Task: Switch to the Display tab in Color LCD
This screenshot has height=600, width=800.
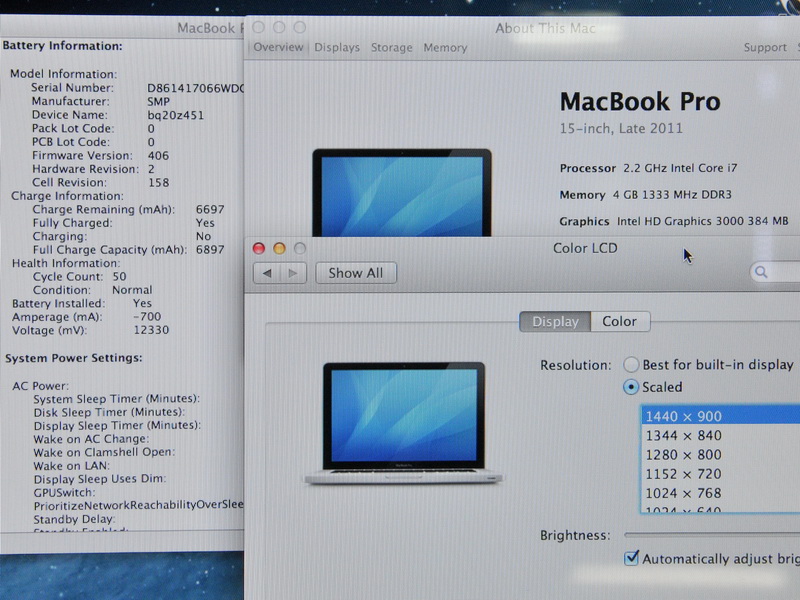Action: click(555, 321)
